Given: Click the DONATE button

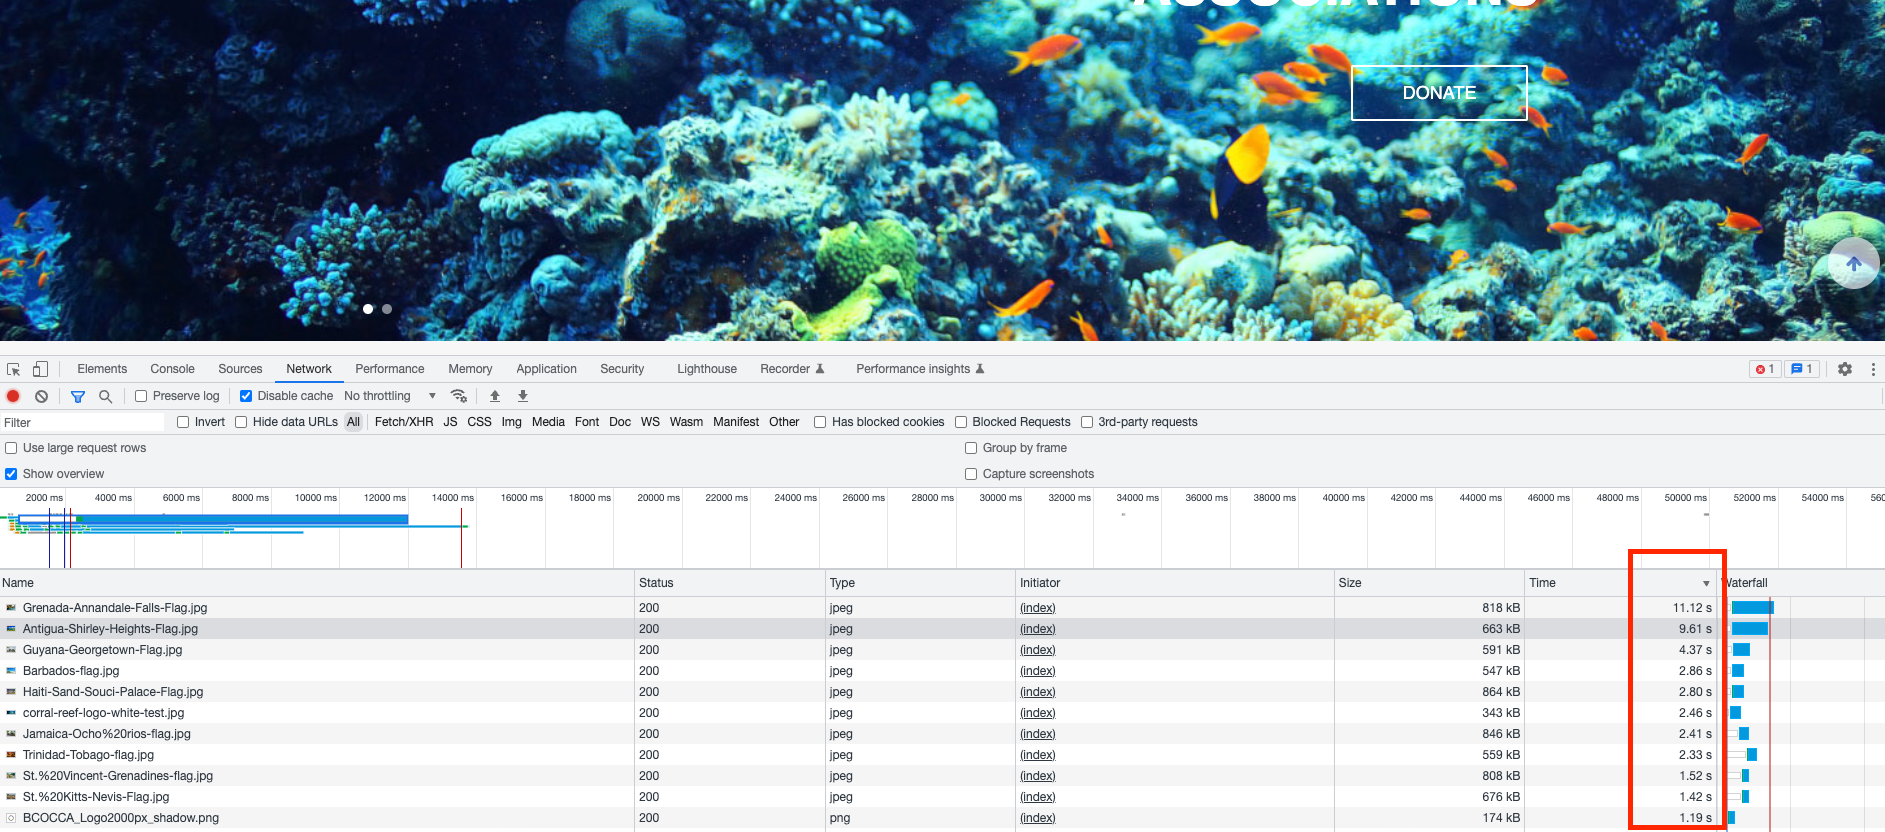Looking at the screenshot, I should [x=1439, y=93].
